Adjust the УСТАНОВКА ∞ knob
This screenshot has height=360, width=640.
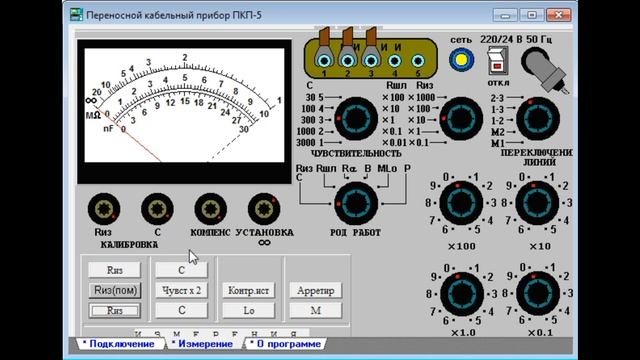(264, 209)
